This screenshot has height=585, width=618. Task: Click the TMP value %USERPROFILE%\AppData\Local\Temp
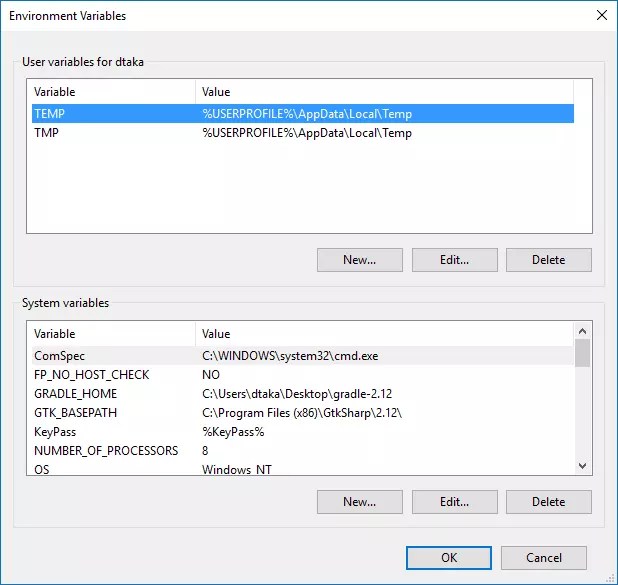(307, 133)
